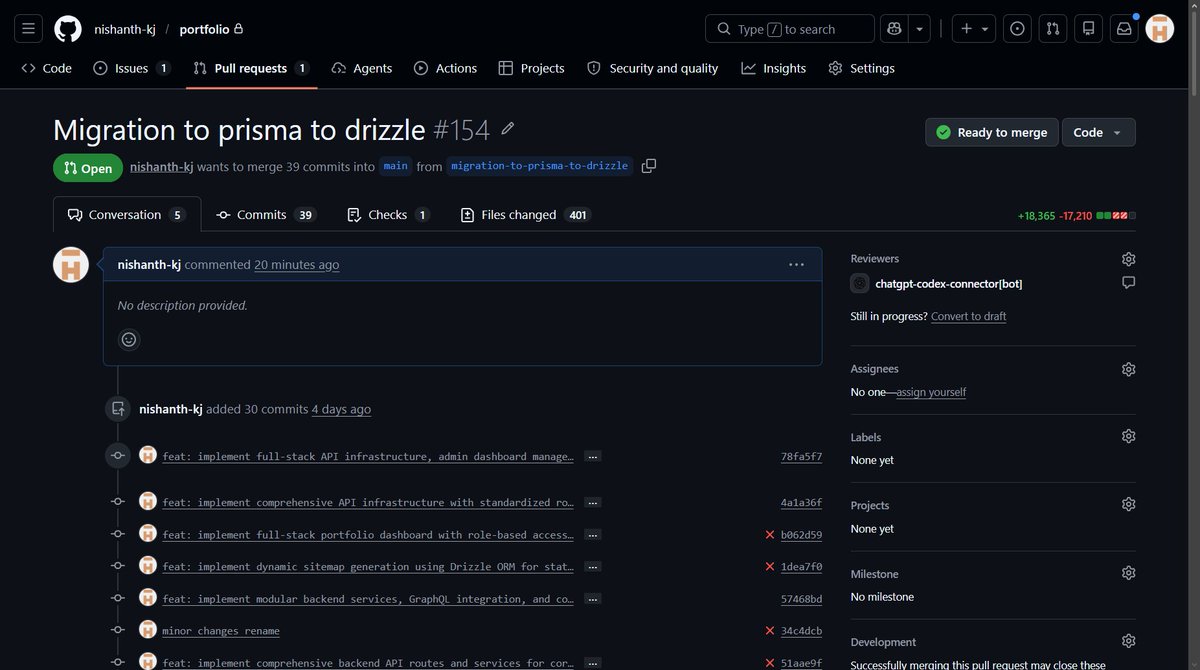Open the 4 days ago timestamp link
1200x670 pixels.
(341, 409)
